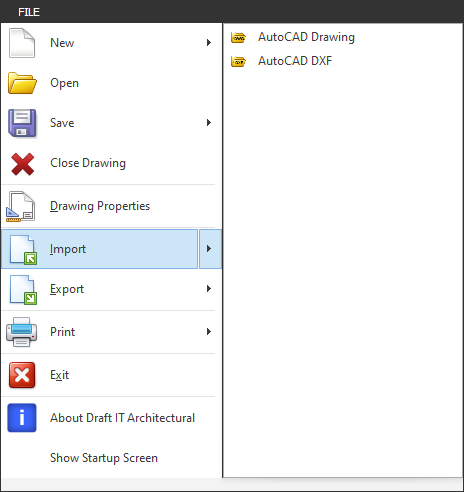
Task: Click the Drawing Properties ruler icon
Action: [x=20, y=206]
